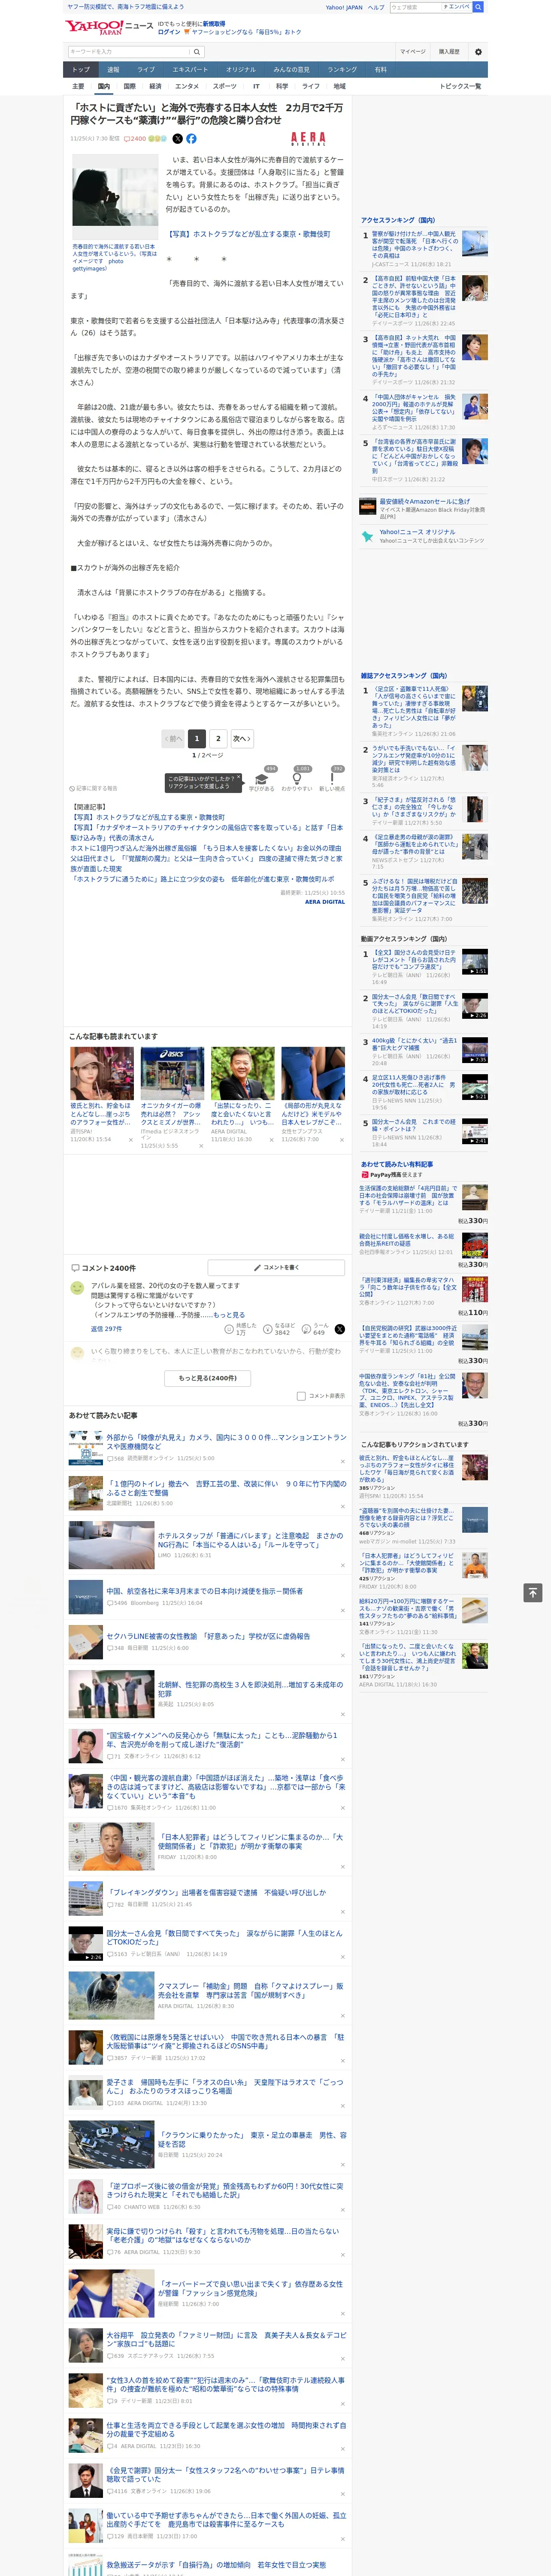This screenshot has height=2576, width=551.
Task: Open ホテルスタッフが「普通にバレます」 article
Action: coord(250,1539)
